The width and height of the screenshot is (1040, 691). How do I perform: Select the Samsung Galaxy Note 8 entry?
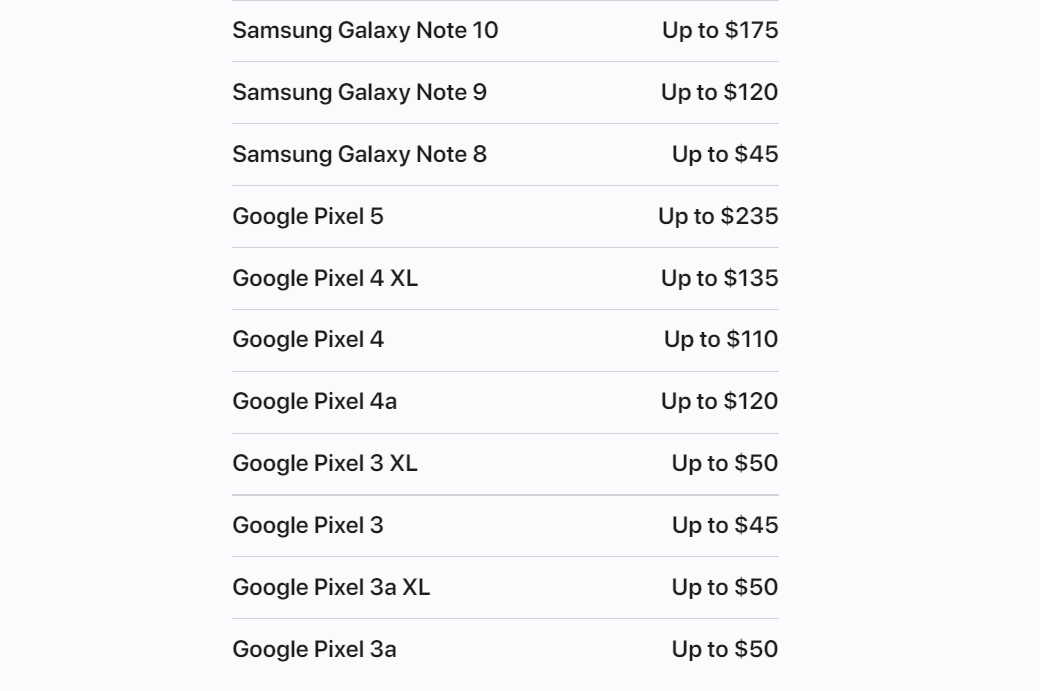(x=505, y=155)
